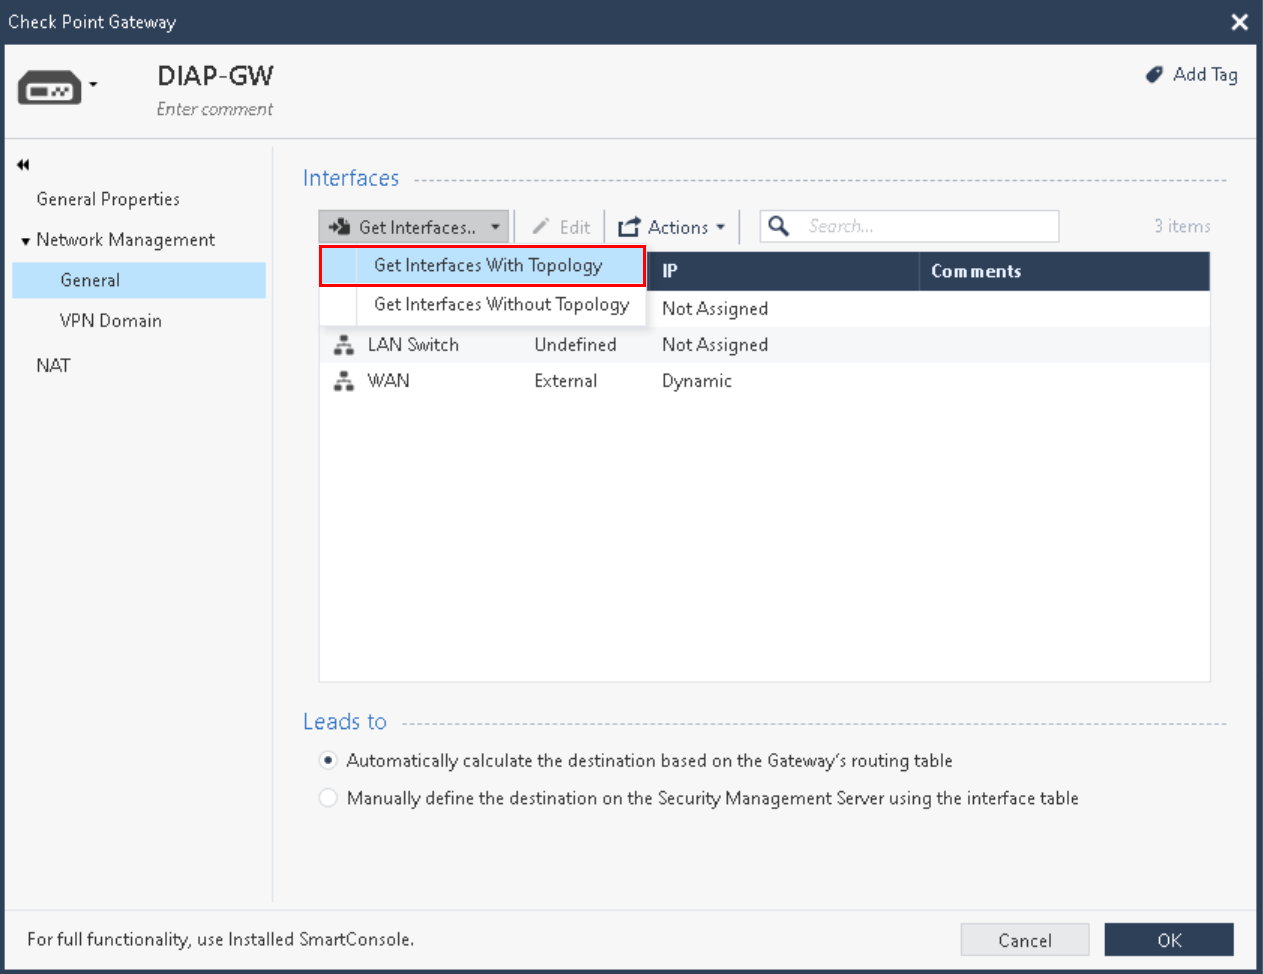Select manually define destination radio button
This screenshot has height=974, width=1263.
click(328, 798)
